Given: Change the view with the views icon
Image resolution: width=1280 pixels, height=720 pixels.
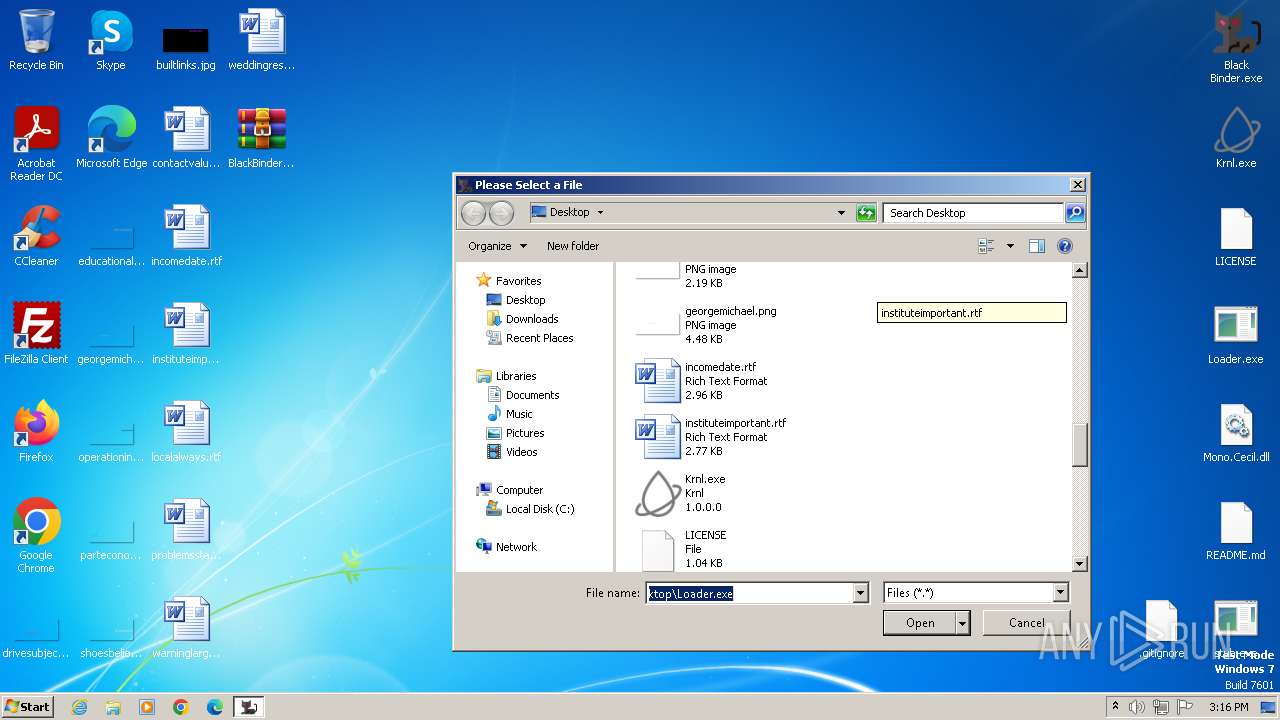Looking at the screenshot, I should (986, 246).
